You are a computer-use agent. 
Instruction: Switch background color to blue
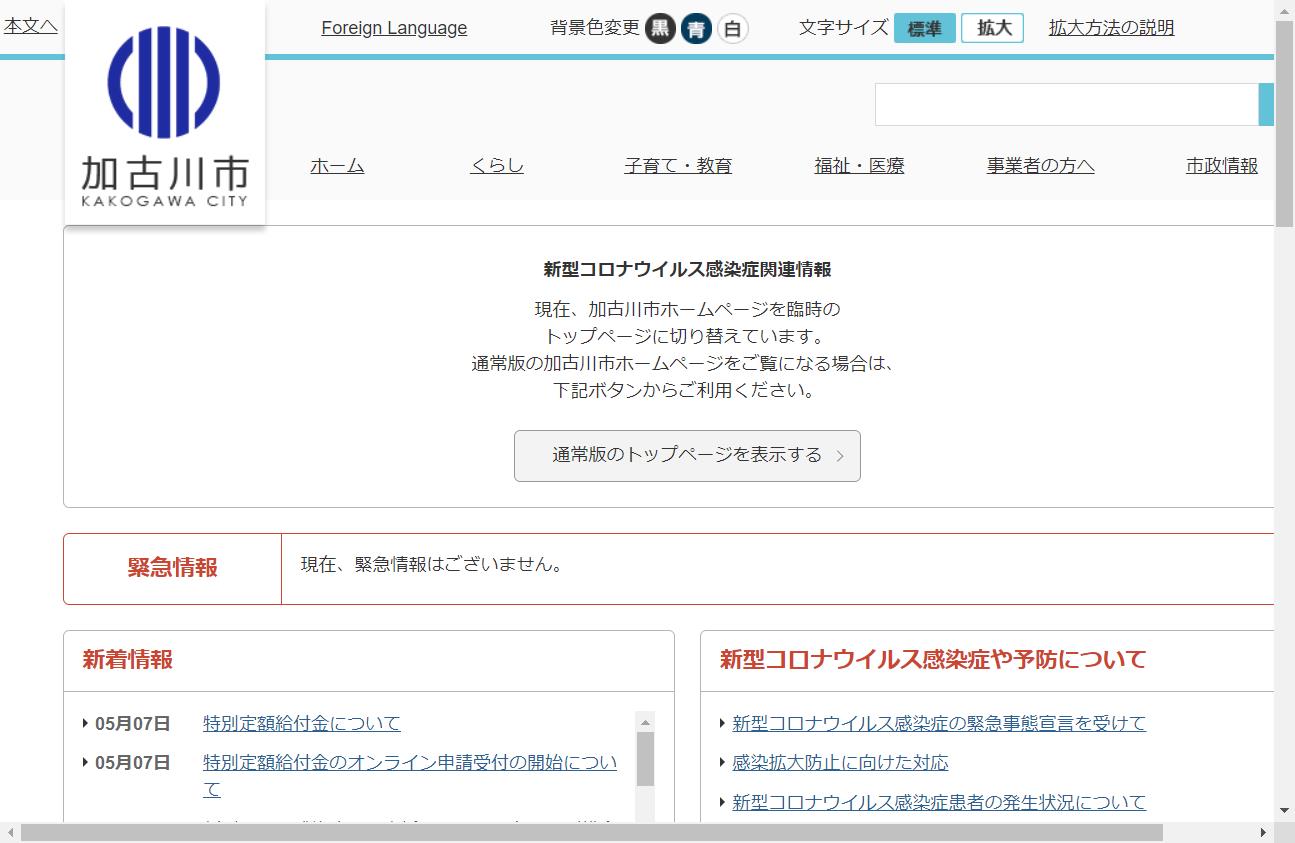coord(696,29)
